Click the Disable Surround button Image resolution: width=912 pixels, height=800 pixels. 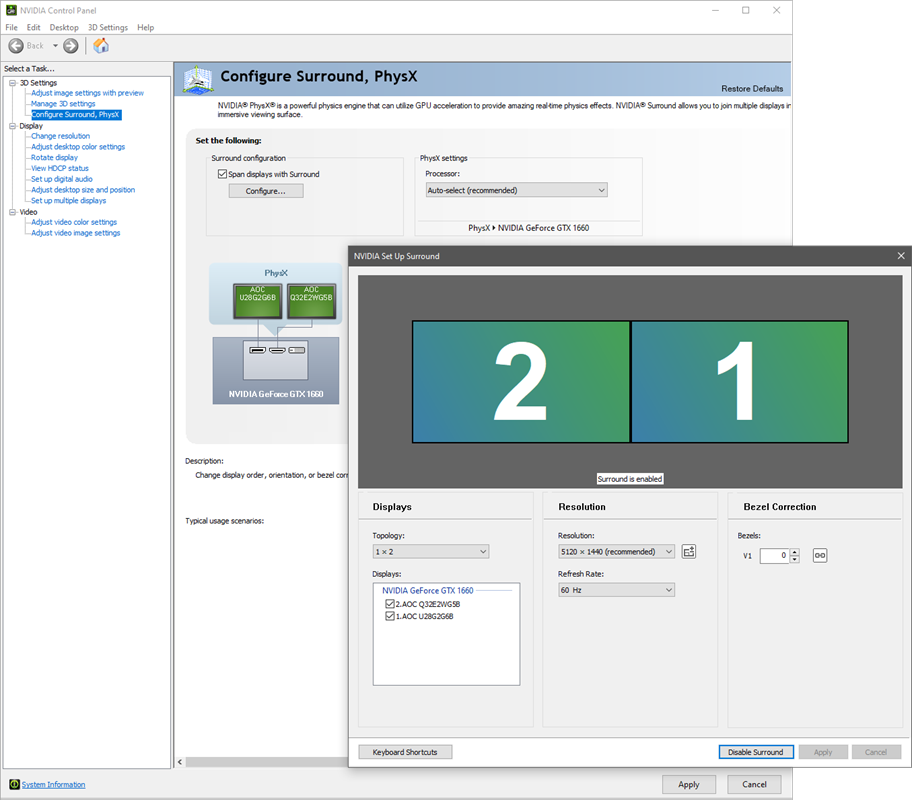point(756,752)
